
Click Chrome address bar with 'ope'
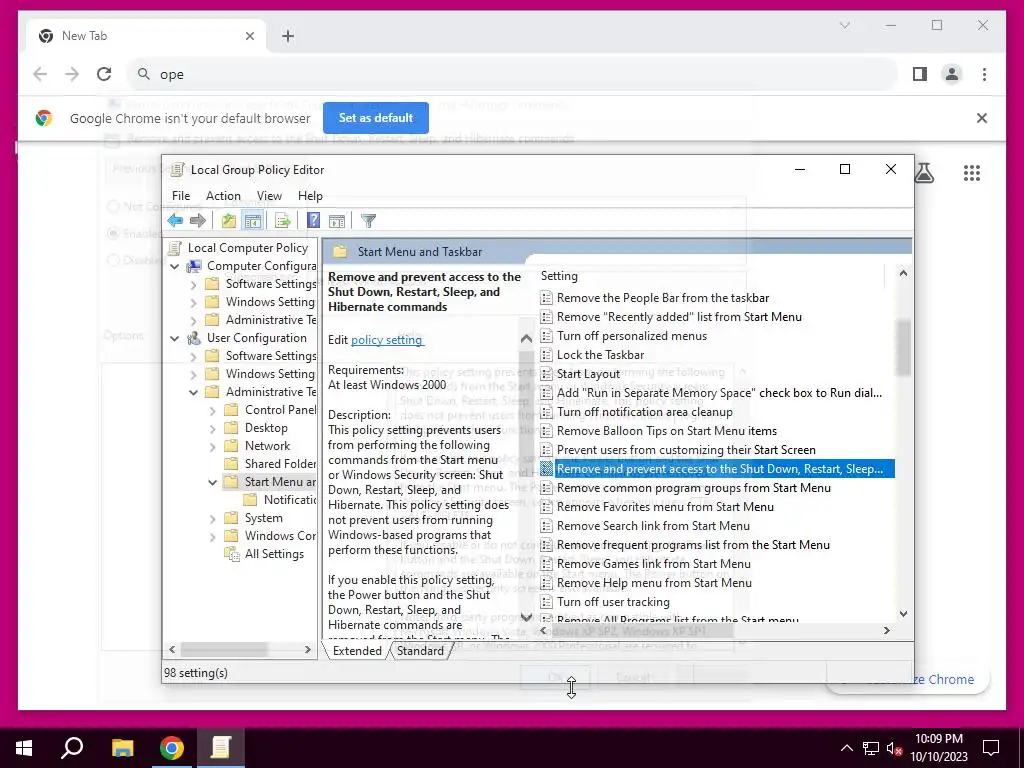point(513,74)
